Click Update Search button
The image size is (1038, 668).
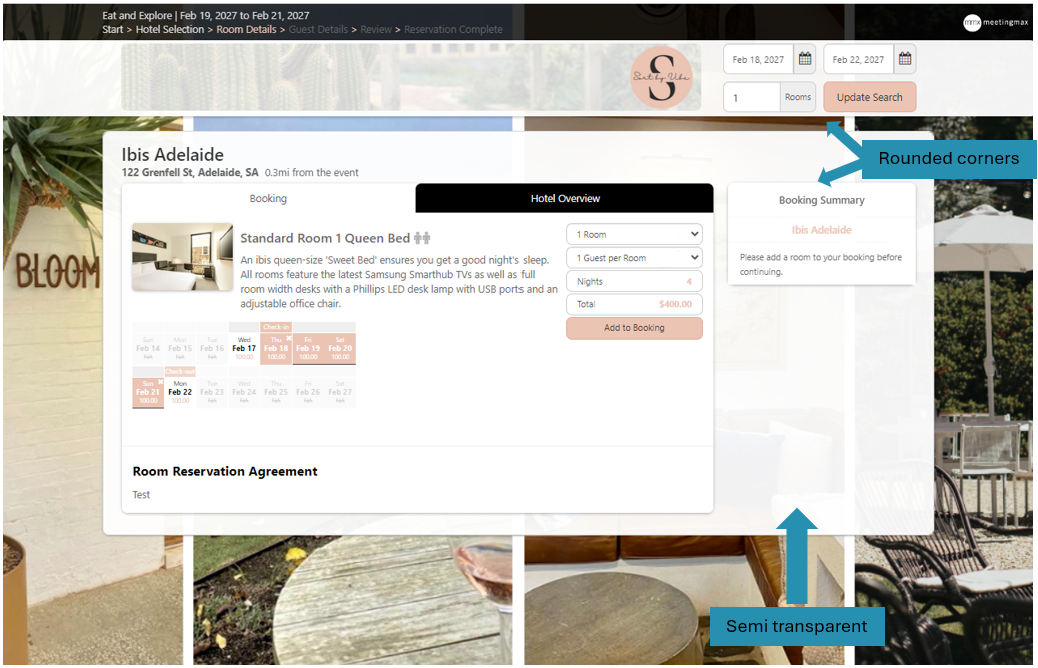(x=869, y=97)
